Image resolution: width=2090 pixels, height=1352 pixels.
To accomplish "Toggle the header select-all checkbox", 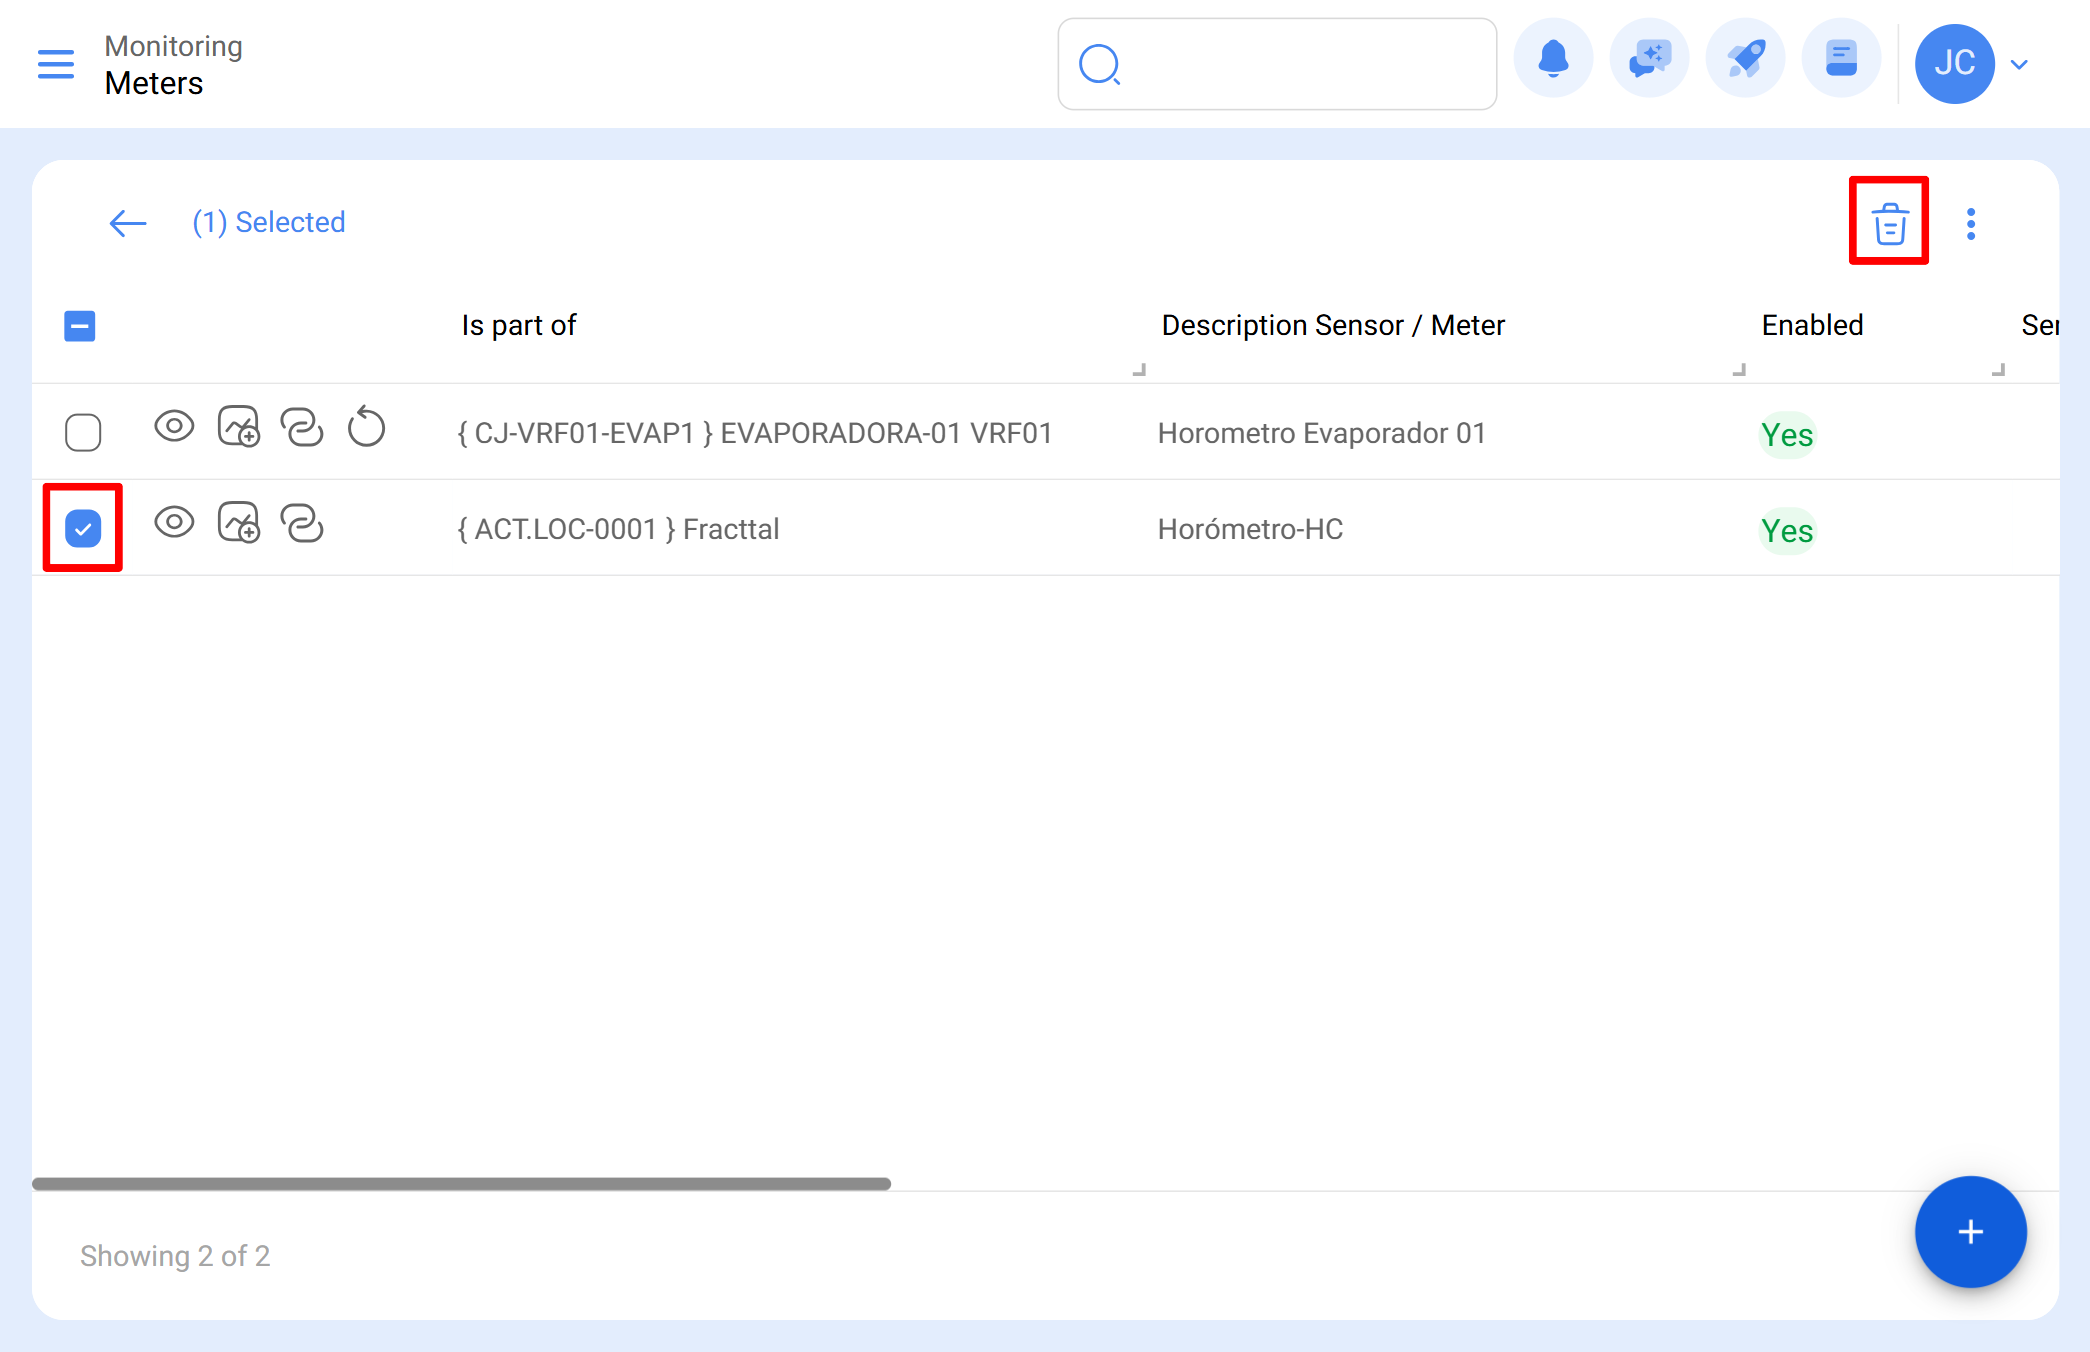I will pos(80,326).
